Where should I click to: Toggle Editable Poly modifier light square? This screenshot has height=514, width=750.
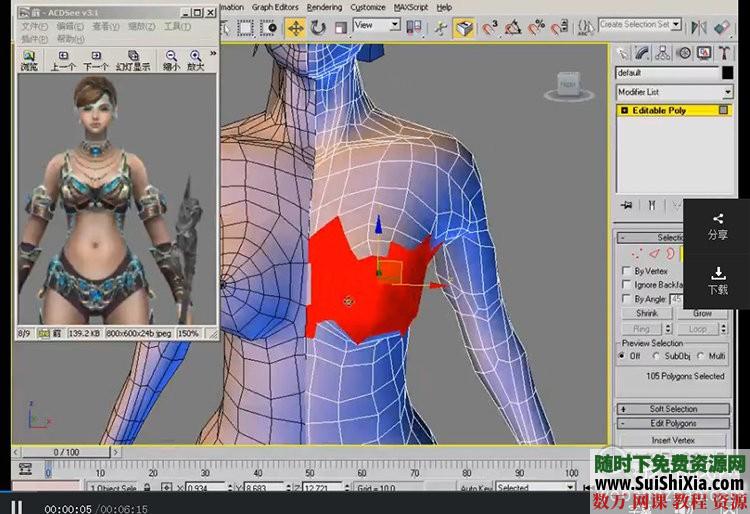723,110
